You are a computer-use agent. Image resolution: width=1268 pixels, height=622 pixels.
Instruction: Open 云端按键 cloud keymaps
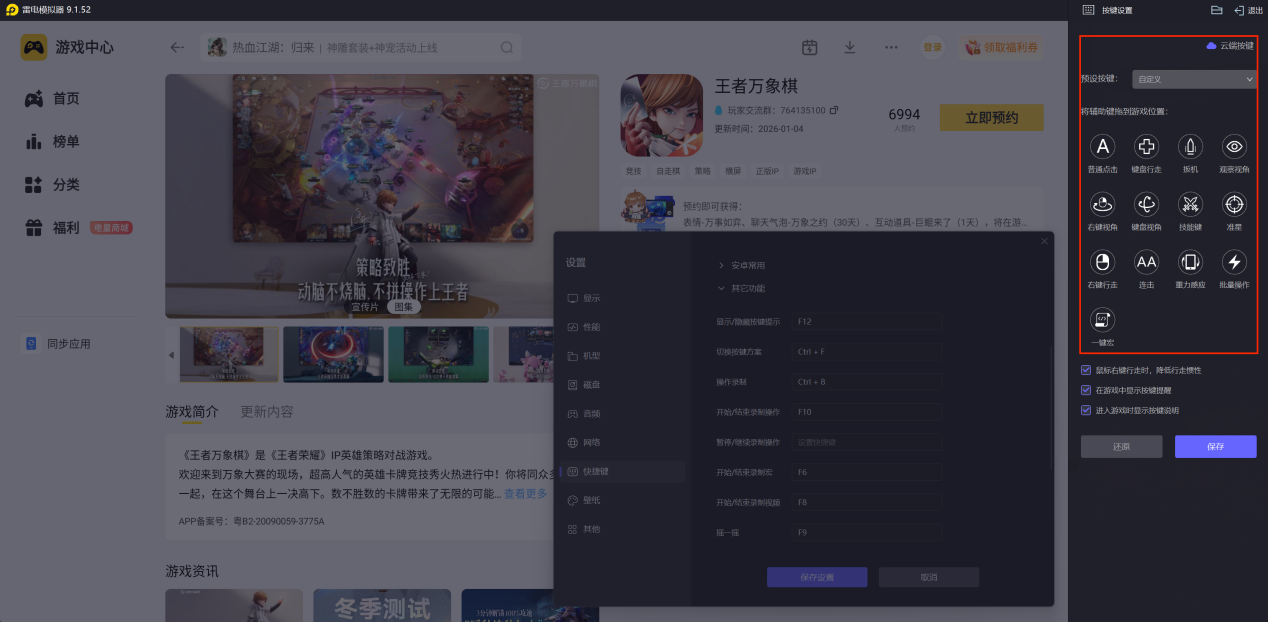[x=1230, y=46]
